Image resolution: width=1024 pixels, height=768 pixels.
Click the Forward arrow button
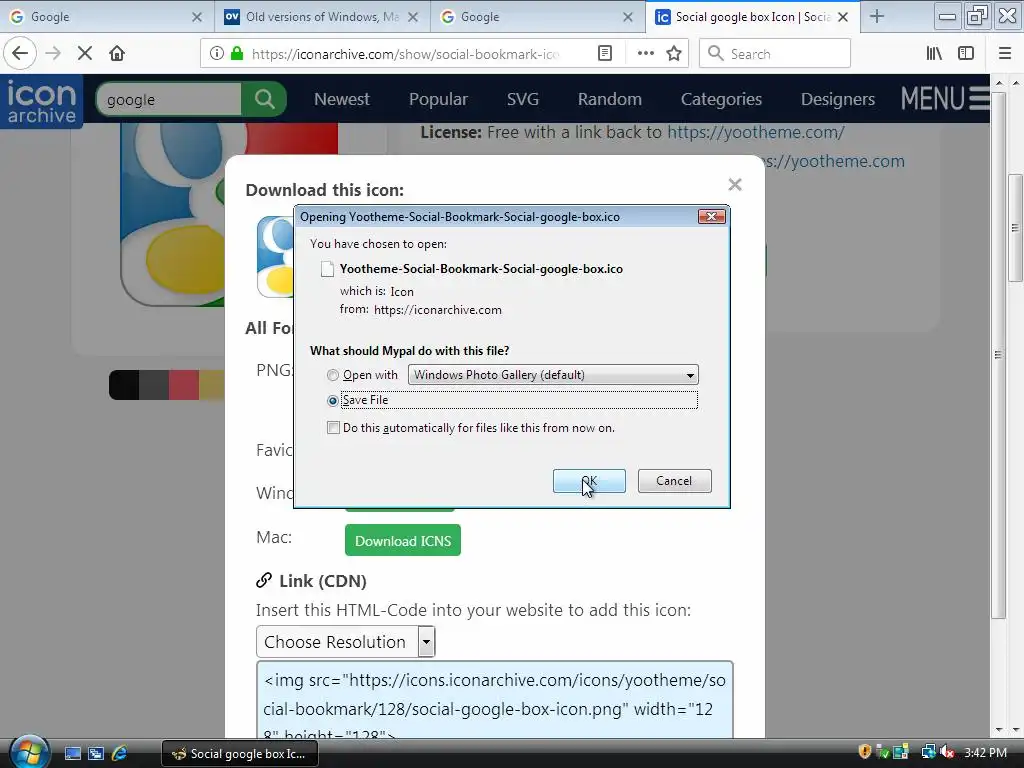53,53
